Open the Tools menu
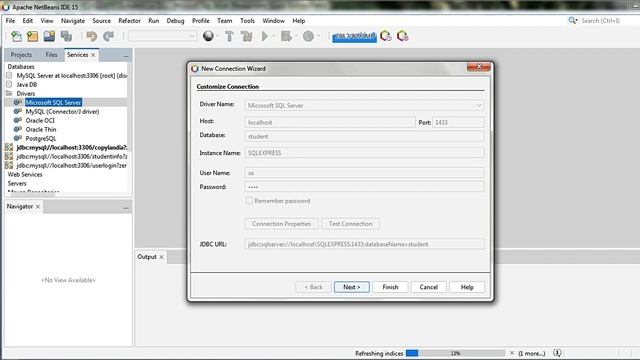Screen dimensions: 640x360 tap(247, 21)
